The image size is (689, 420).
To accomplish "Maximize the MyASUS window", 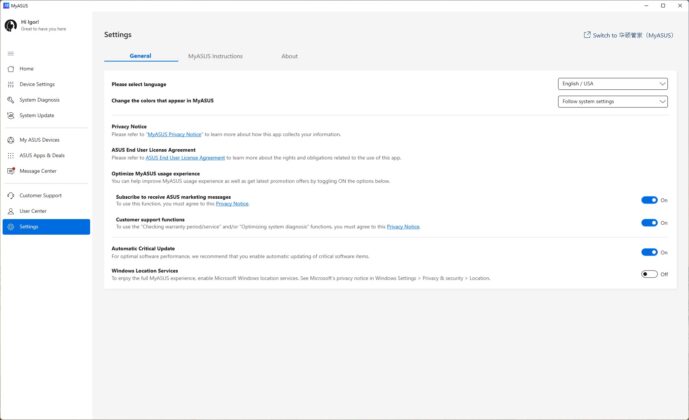I will (x=663, y=6).
